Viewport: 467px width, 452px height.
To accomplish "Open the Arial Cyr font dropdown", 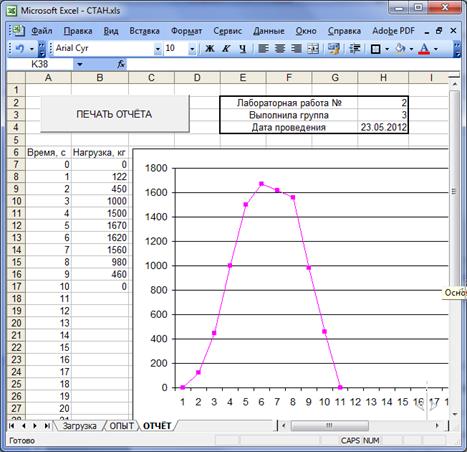I will [158, 49].
